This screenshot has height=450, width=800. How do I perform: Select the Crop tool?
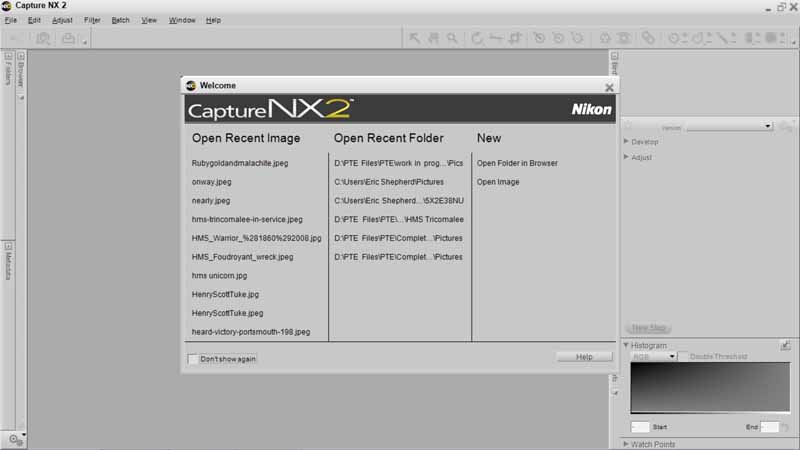click(x=514, y=38)
